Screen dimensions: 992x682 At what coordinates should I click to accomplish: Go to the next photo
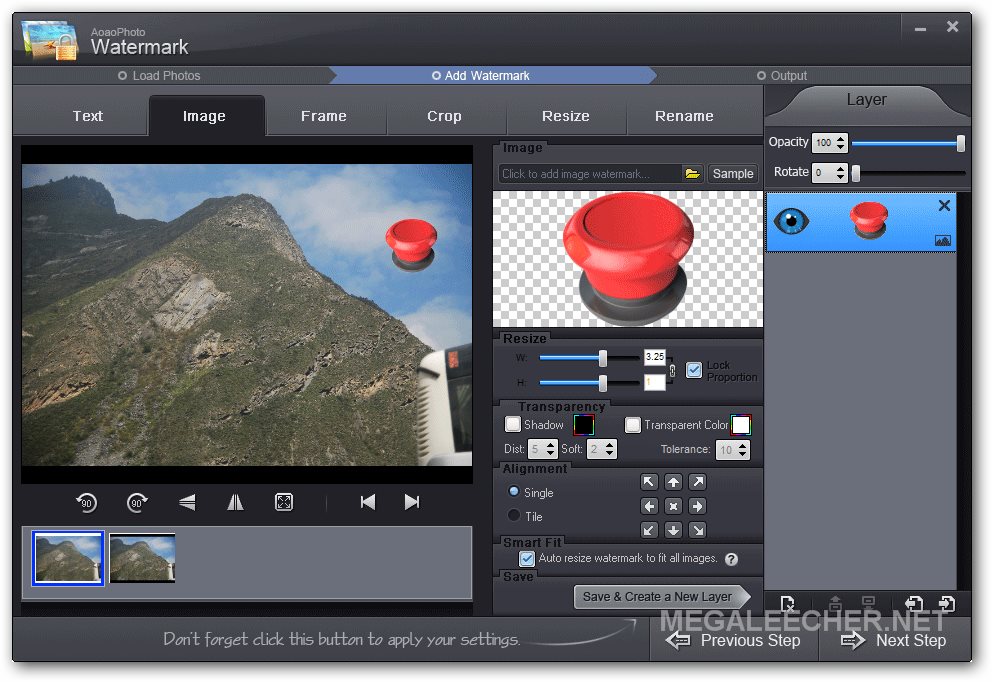point(412,502)
